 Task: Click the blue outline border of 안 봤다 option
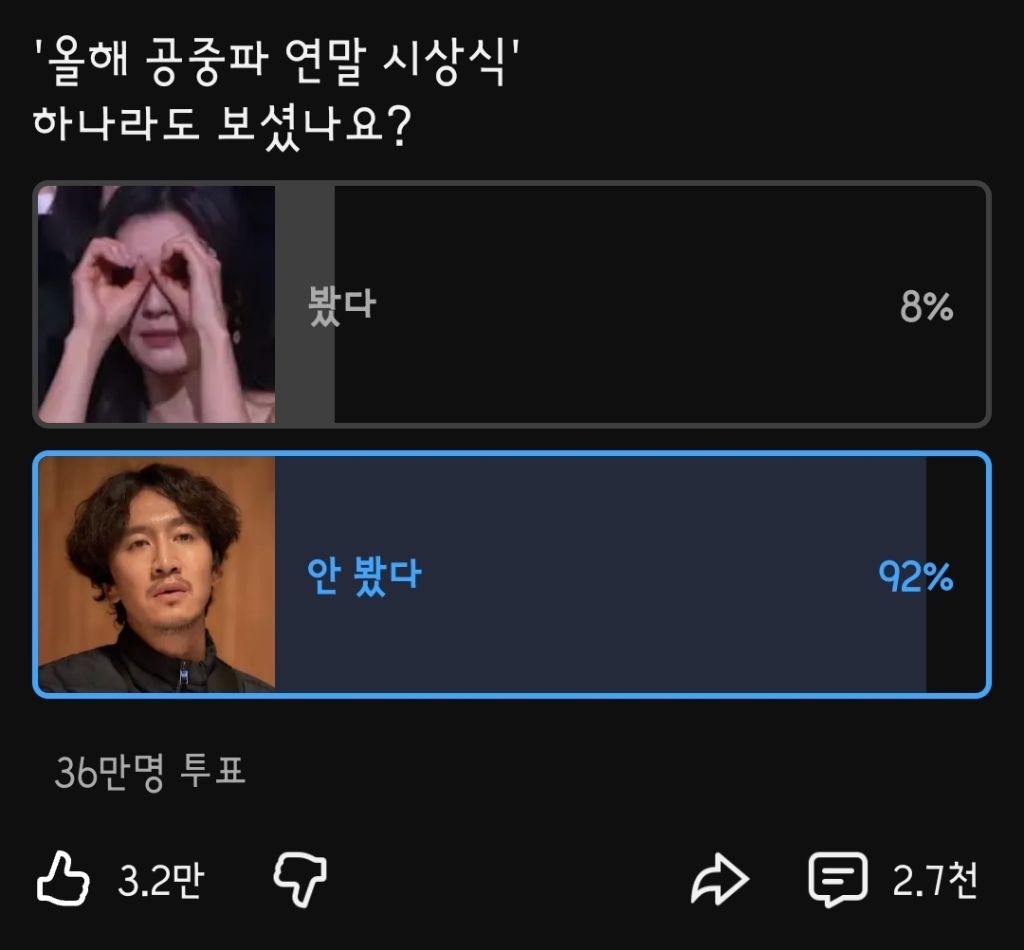pyautogui.click(x=512, y=453)
